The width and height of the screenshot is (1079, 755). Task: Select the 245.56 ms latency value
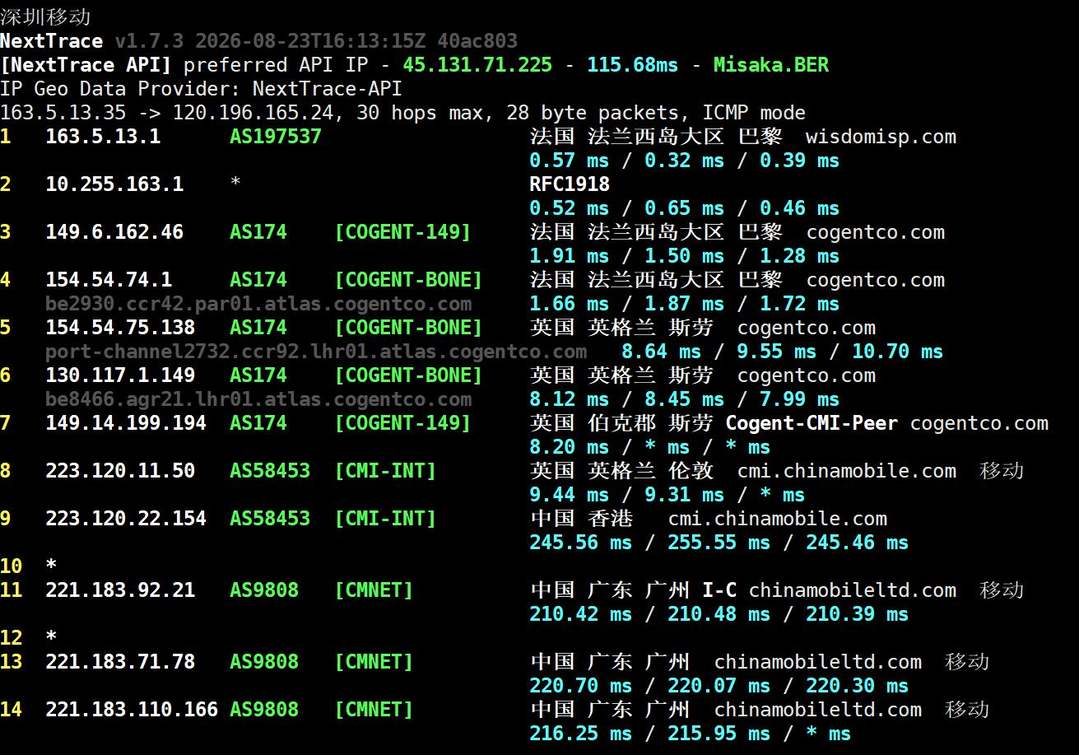[x=580, y=542]
